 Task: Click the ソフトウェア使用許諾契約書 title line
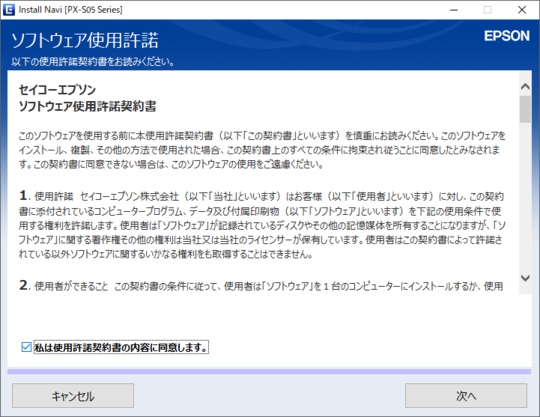coord(87,106)
